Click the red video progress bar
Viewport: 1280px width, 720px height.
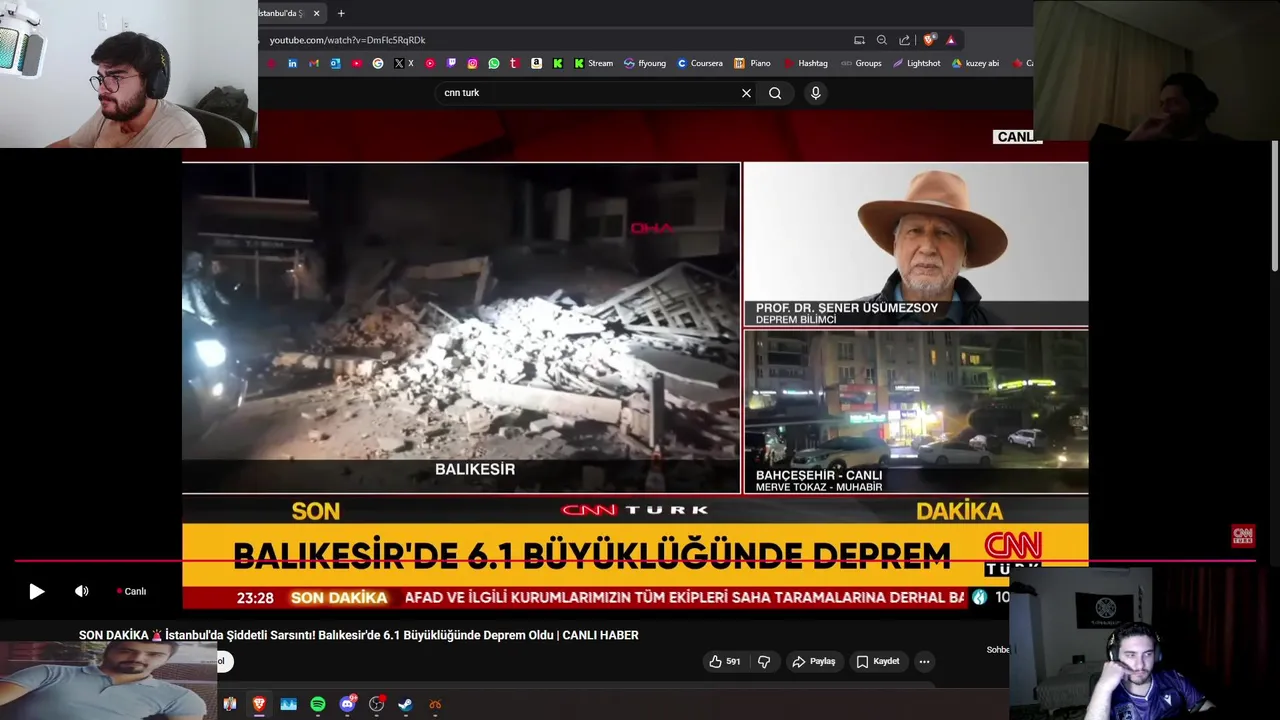634,561
